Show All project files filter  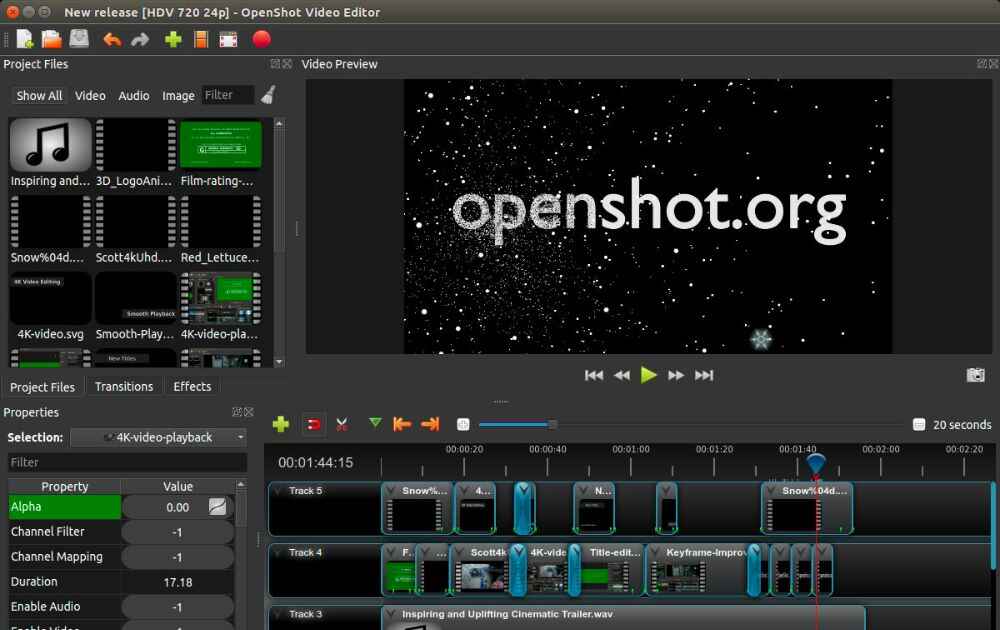click(x=39, y=96)
